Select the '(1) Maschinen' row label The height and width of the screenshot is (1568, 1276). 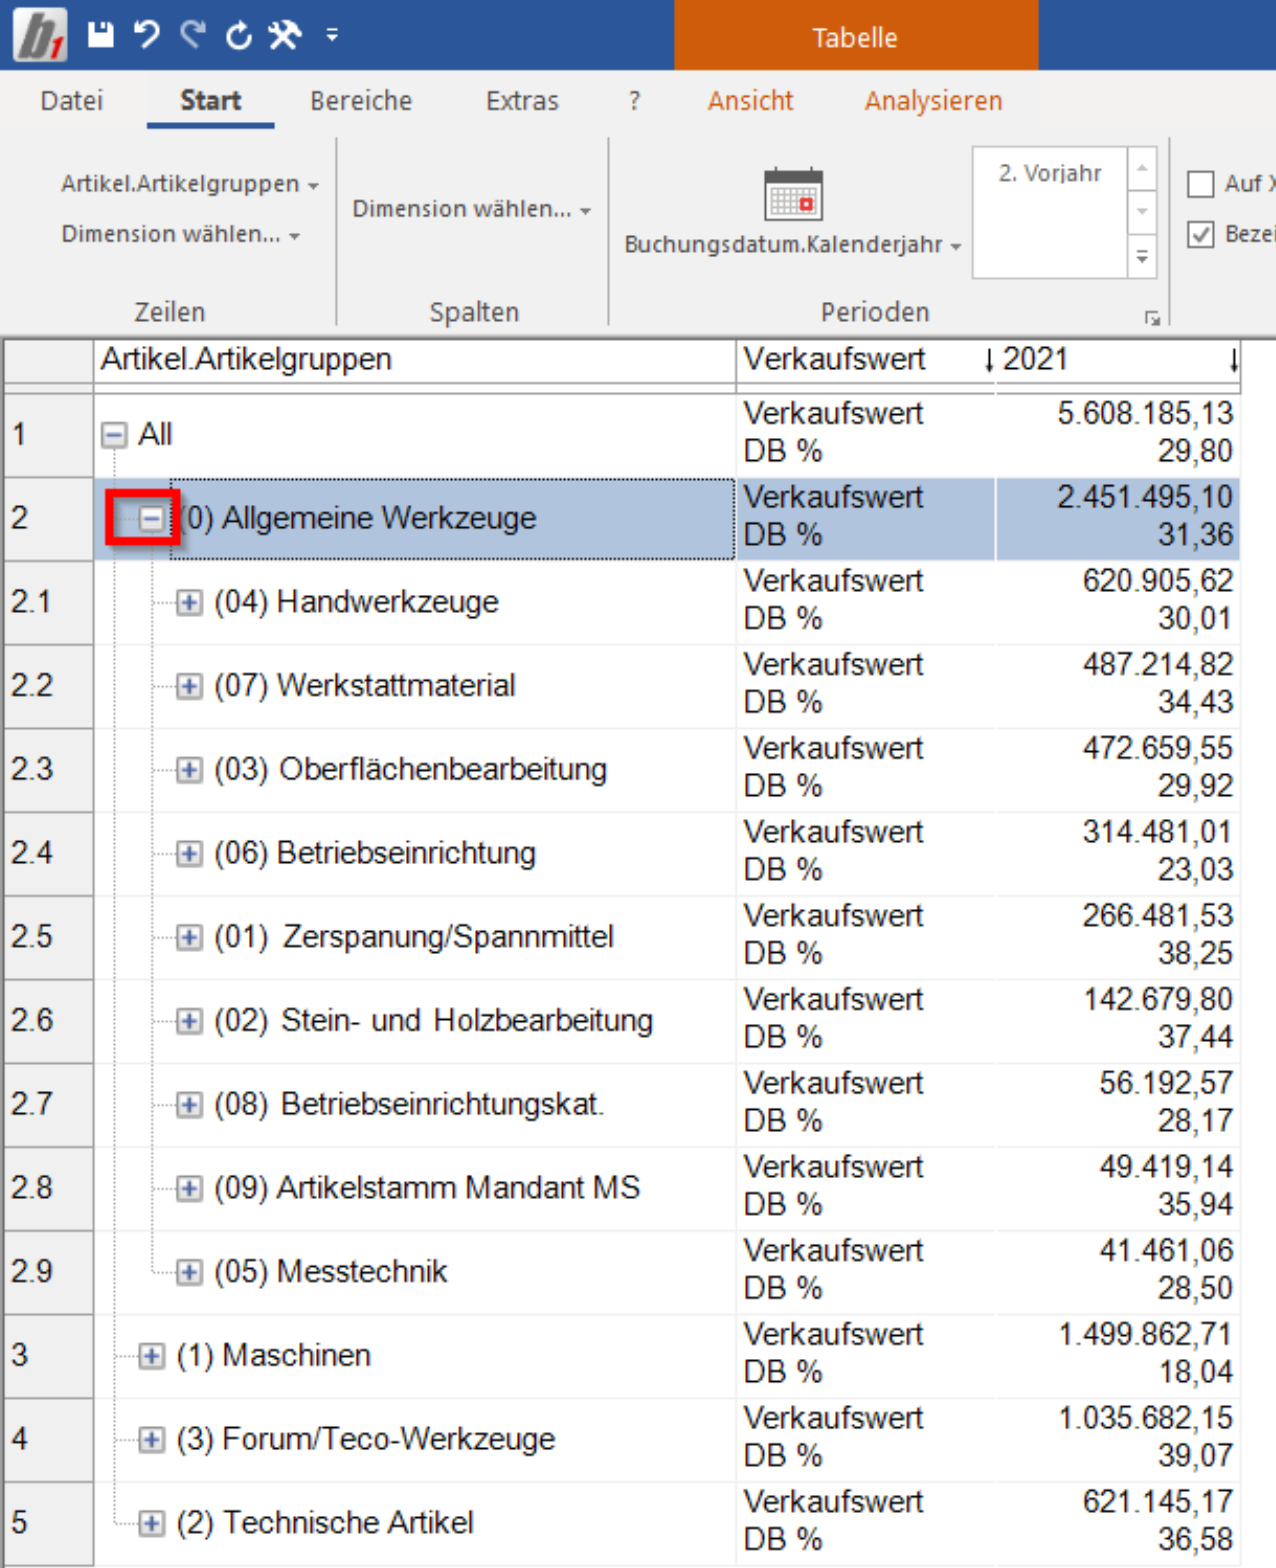point(273,1356)
